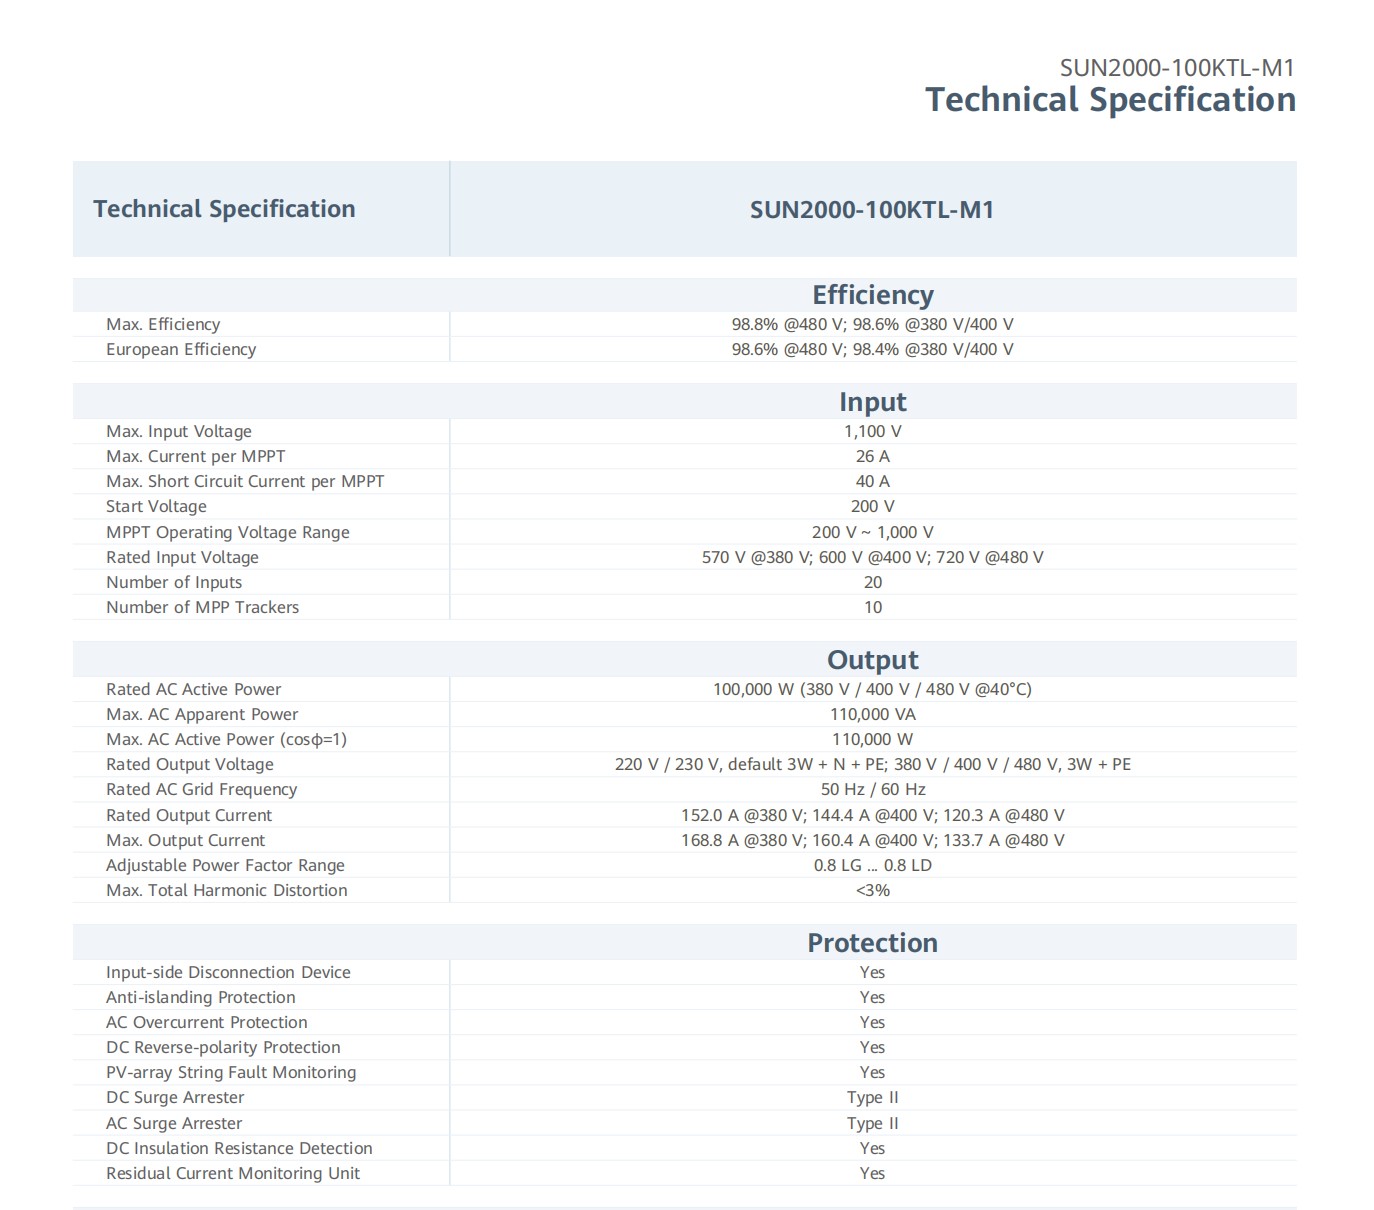Screen dimensions: 1374x1210
Task: Select the 'Max. AC Apparent Power' label
Action: (x=202, y=714)
